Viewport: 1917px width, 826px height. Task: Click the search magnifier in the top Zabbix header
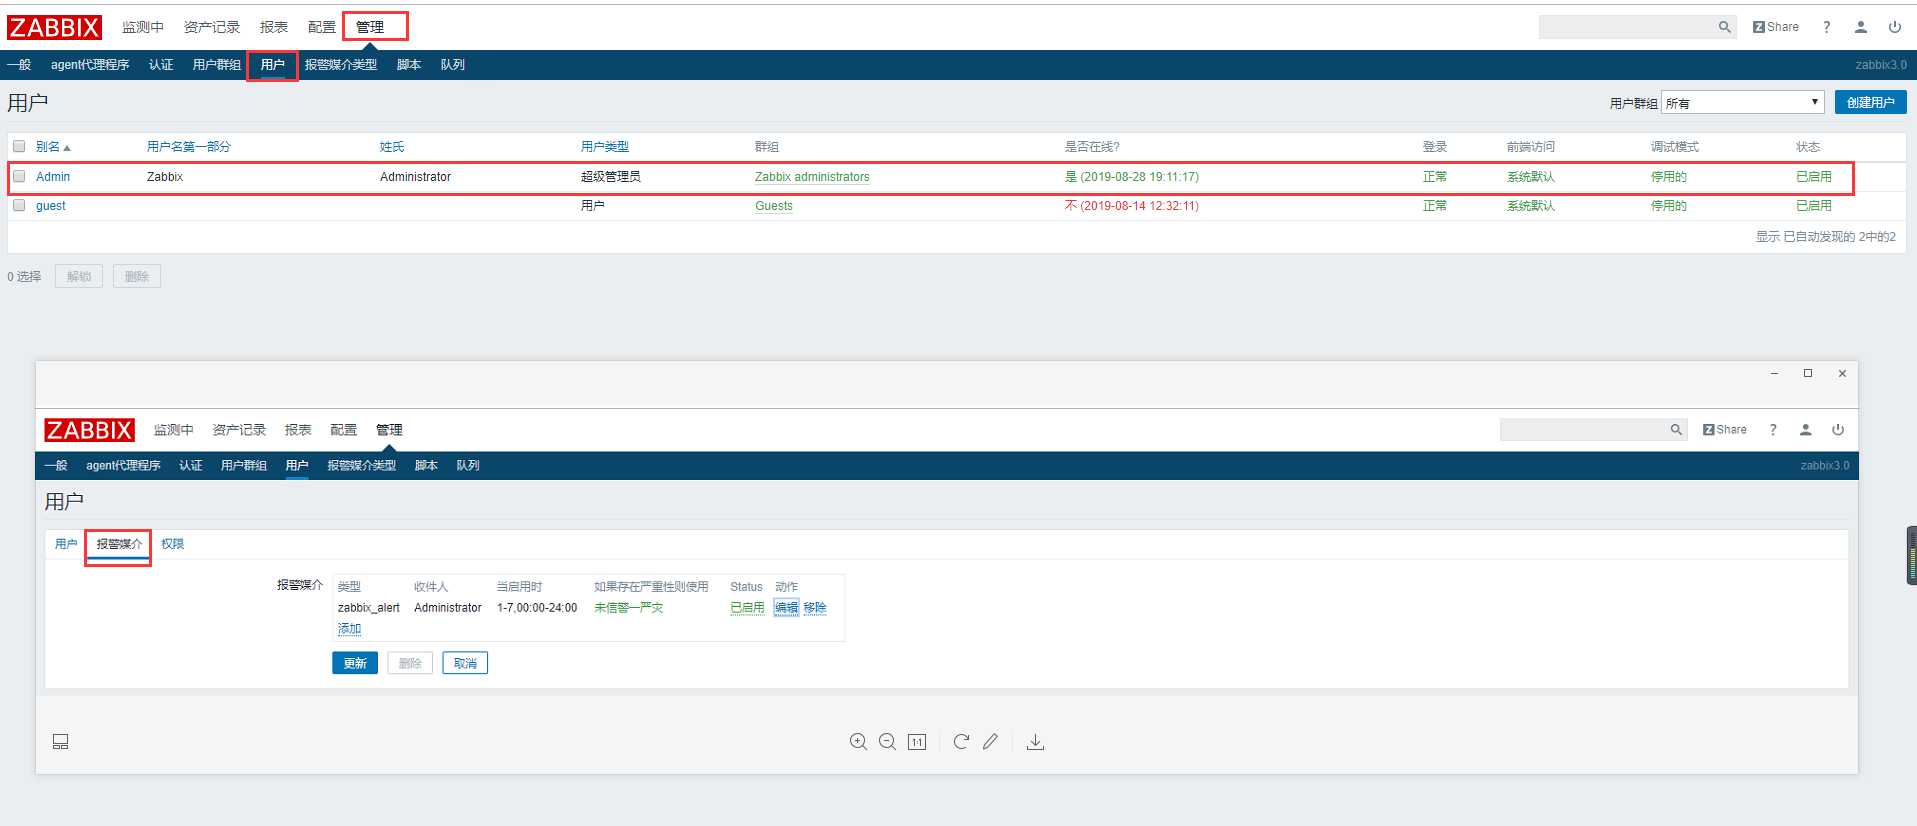[x=1724, y=27]
